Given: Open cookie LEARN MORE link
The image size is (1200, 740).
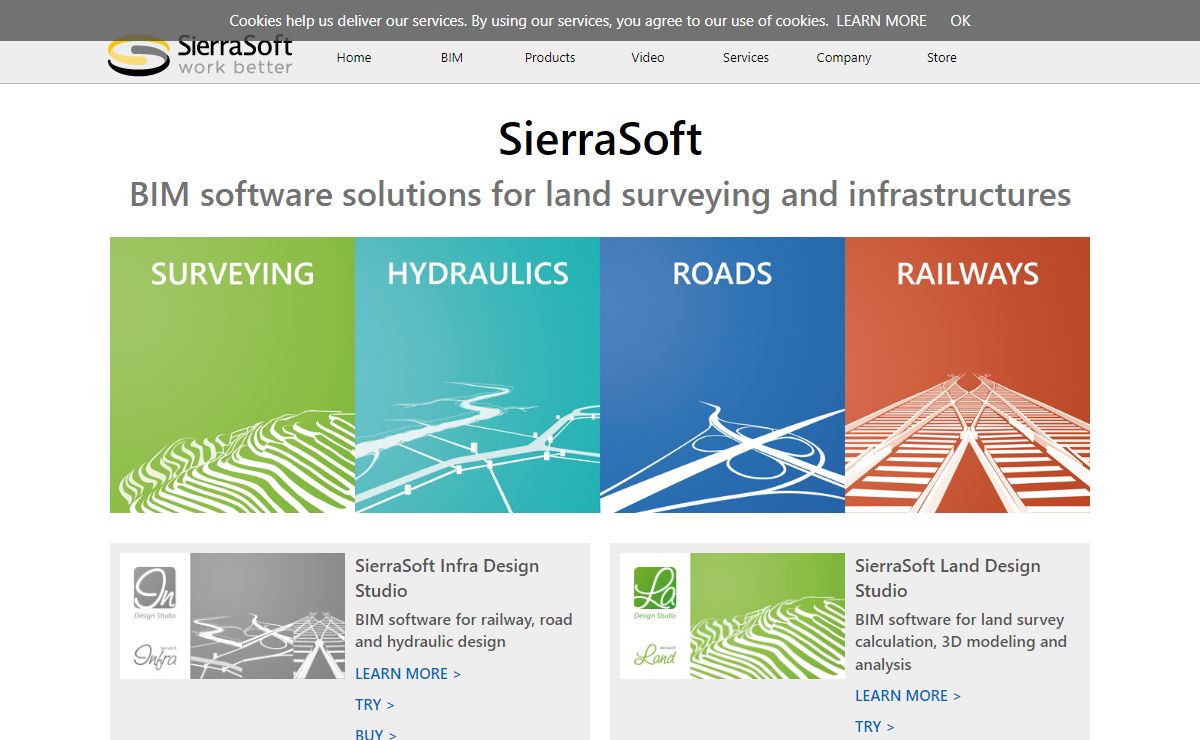Looking at the screenshot, I should [x=881, y=20].
